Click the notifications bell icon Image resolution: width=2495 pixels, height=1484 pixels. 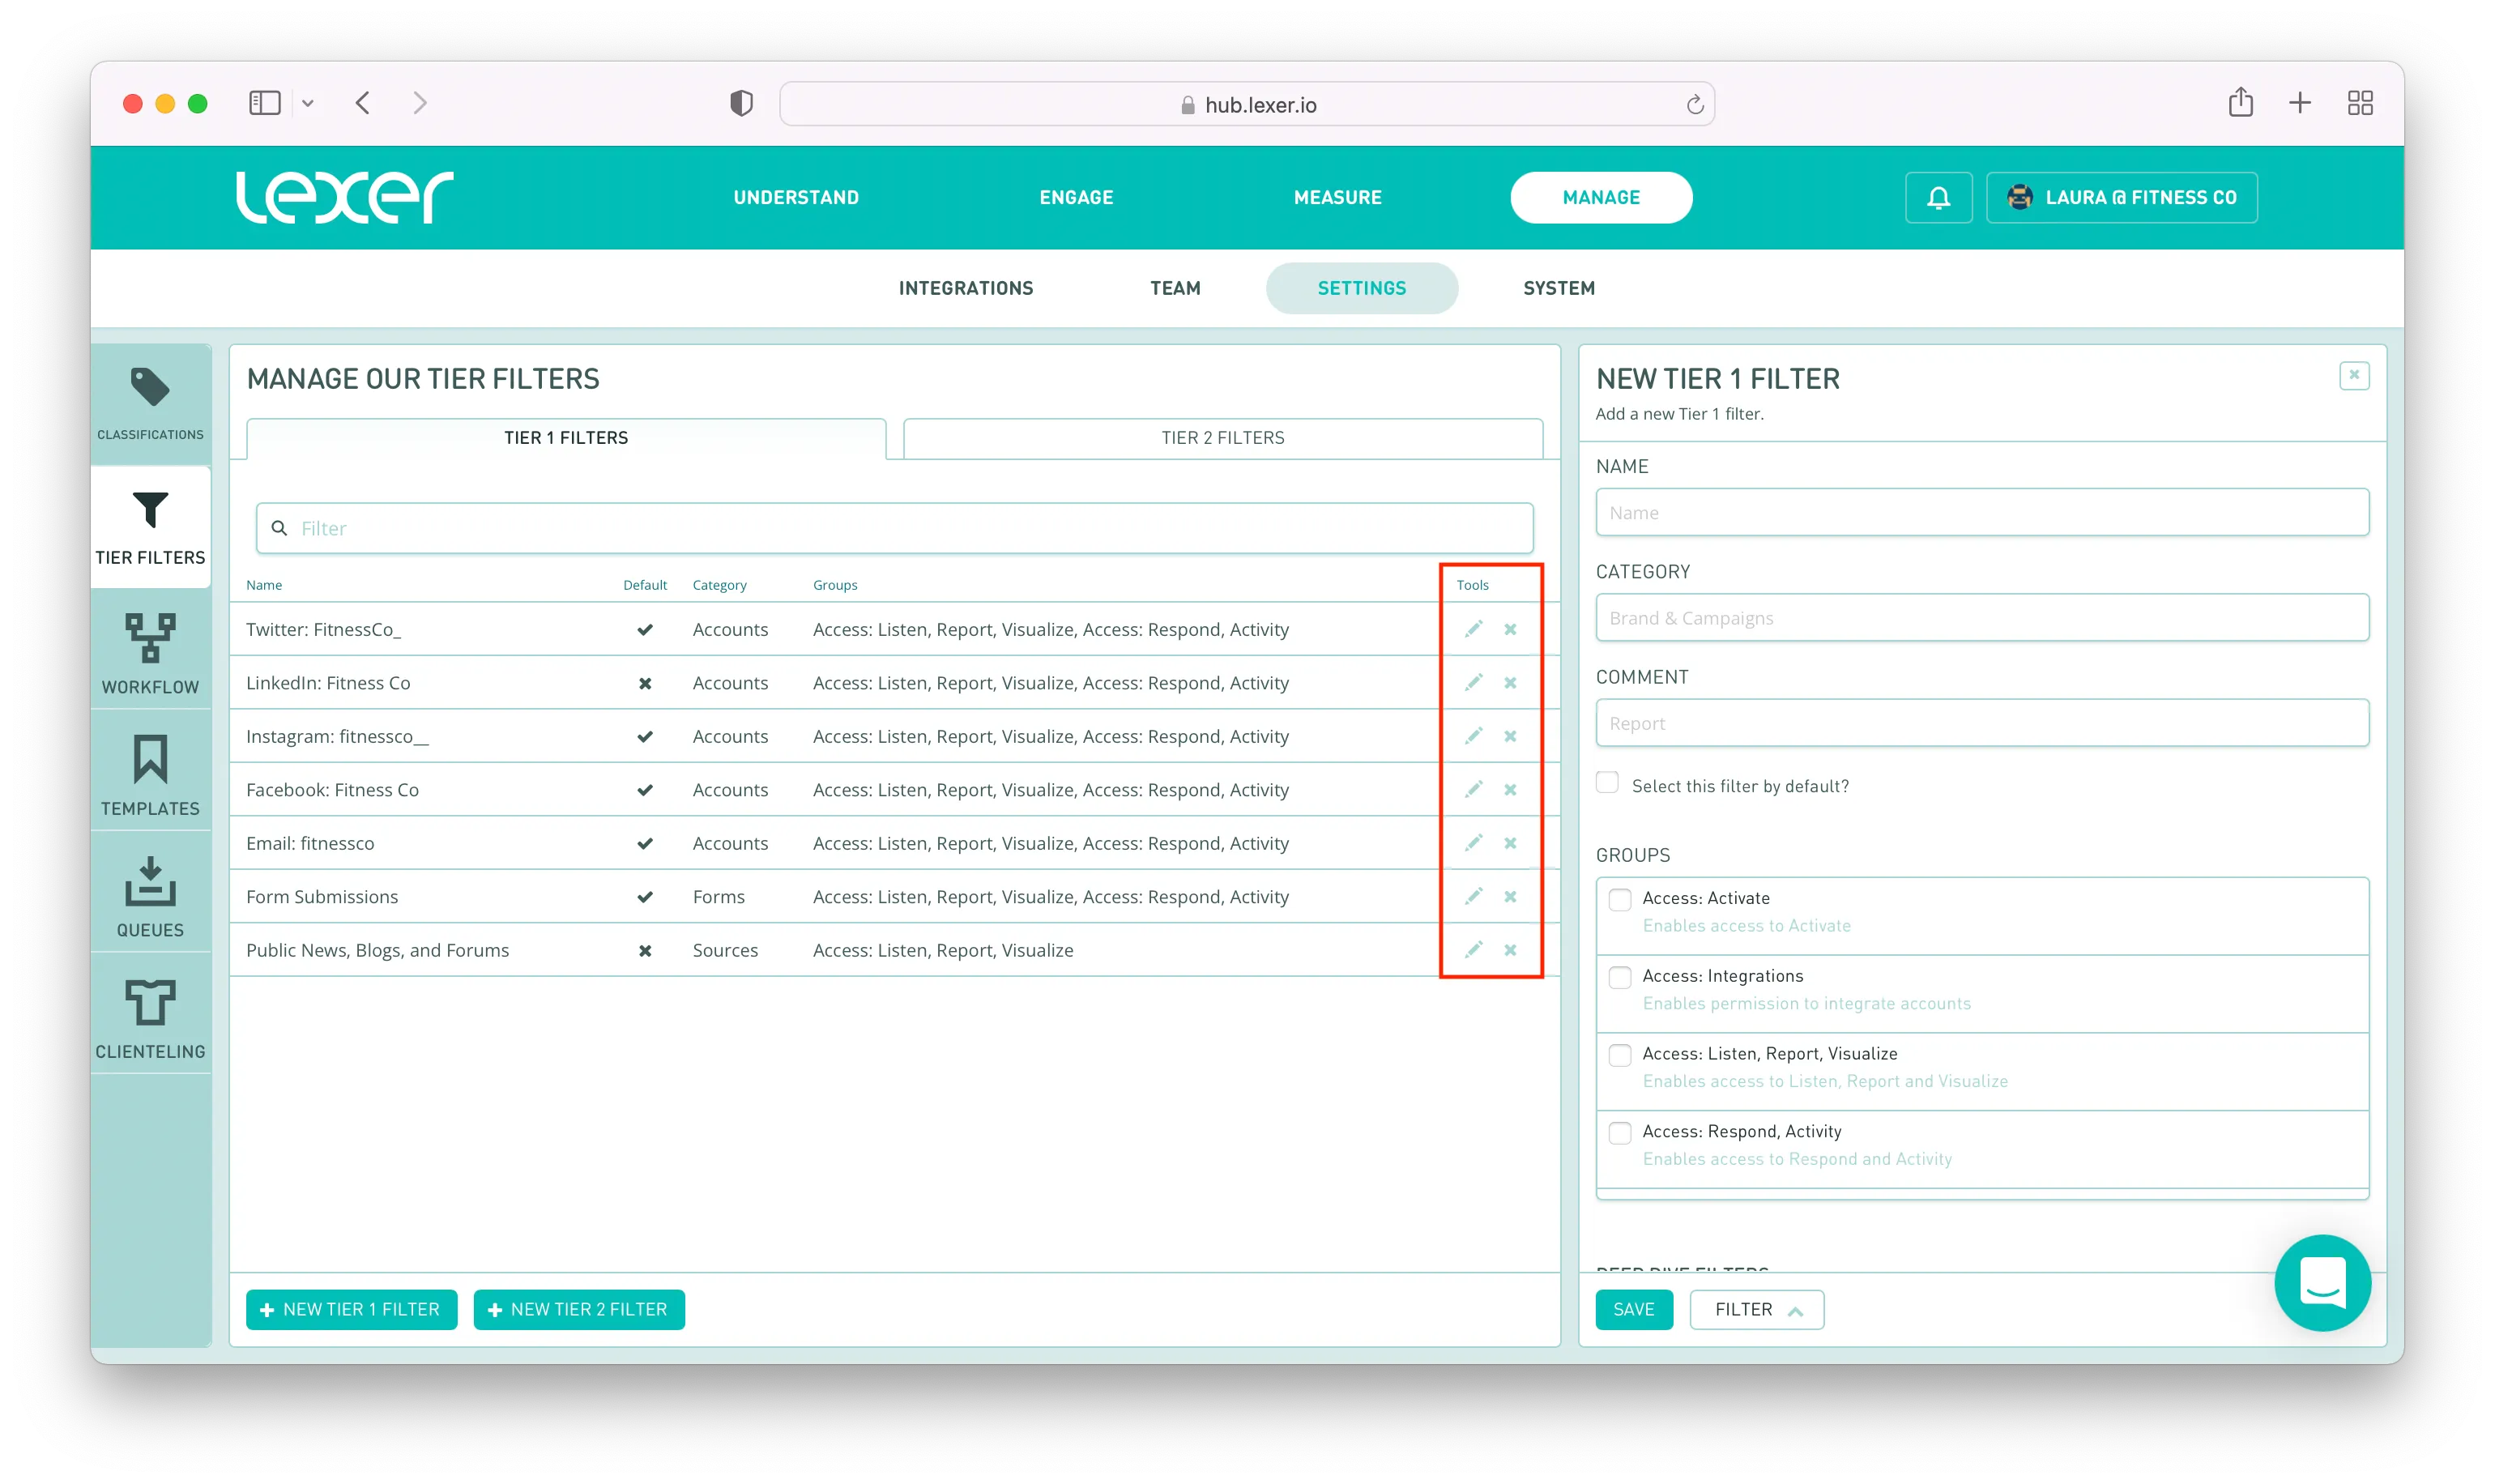(x=1938, y=197)
